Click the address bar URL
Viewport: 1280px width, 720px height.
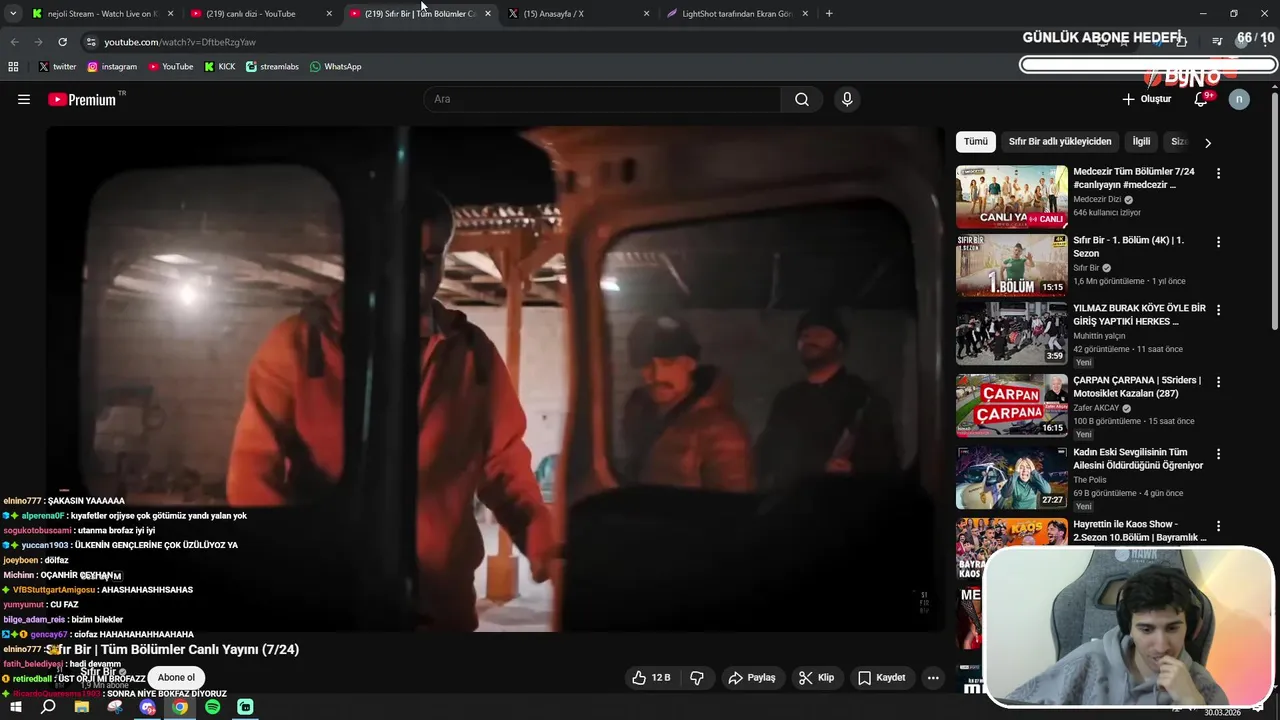click(x=180, y=42)
